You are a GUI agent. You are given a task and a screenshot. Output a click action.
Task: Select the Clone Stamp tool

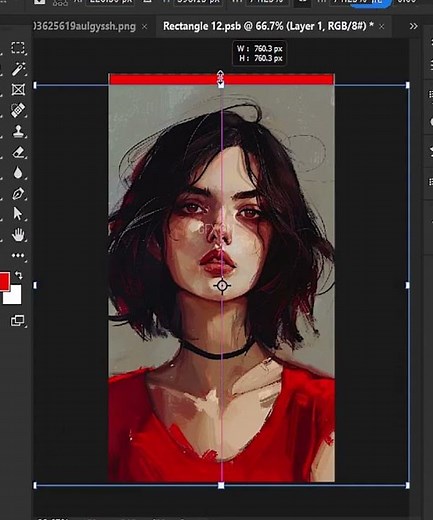click(x=18, y=131)
